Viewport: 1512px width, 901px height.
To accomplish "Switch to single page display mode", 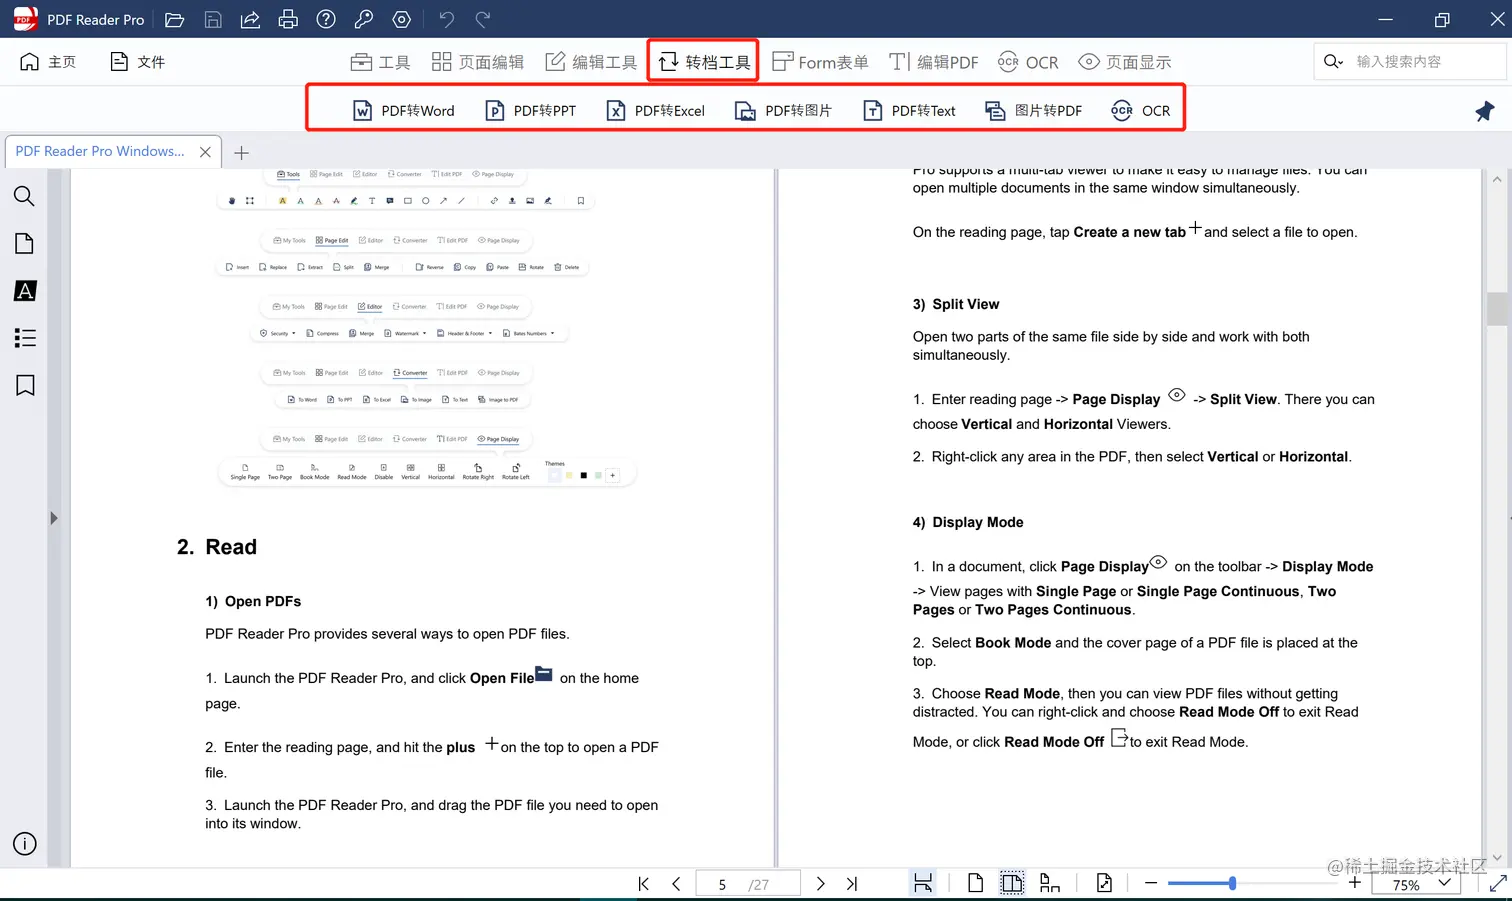I will tap(975, 883).
